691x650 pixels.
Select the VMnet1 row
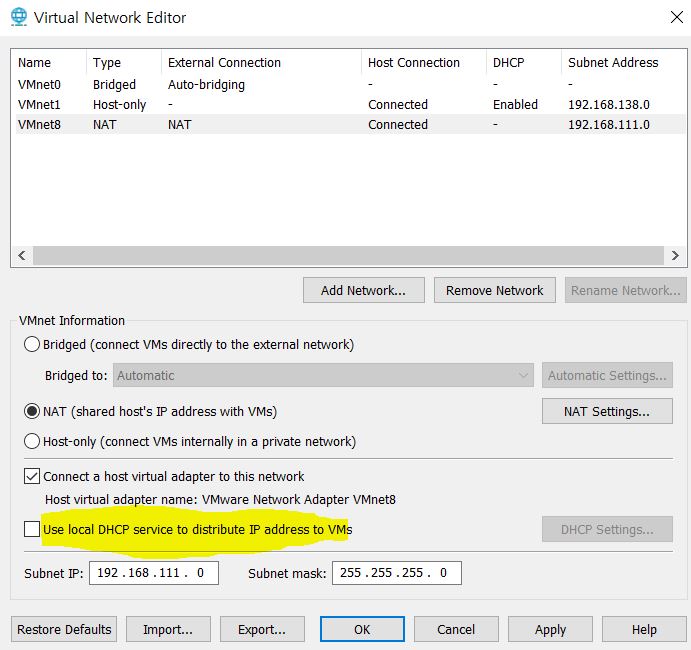click(350, 104)
